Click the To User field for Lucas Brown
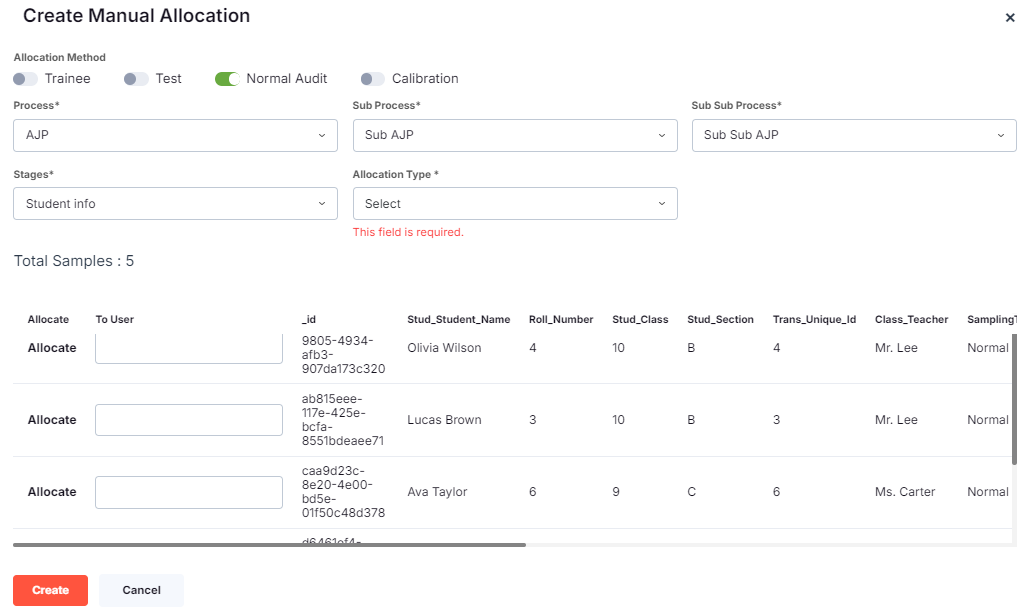This screenshot has width=1022, height=612. tap(188, 419)
